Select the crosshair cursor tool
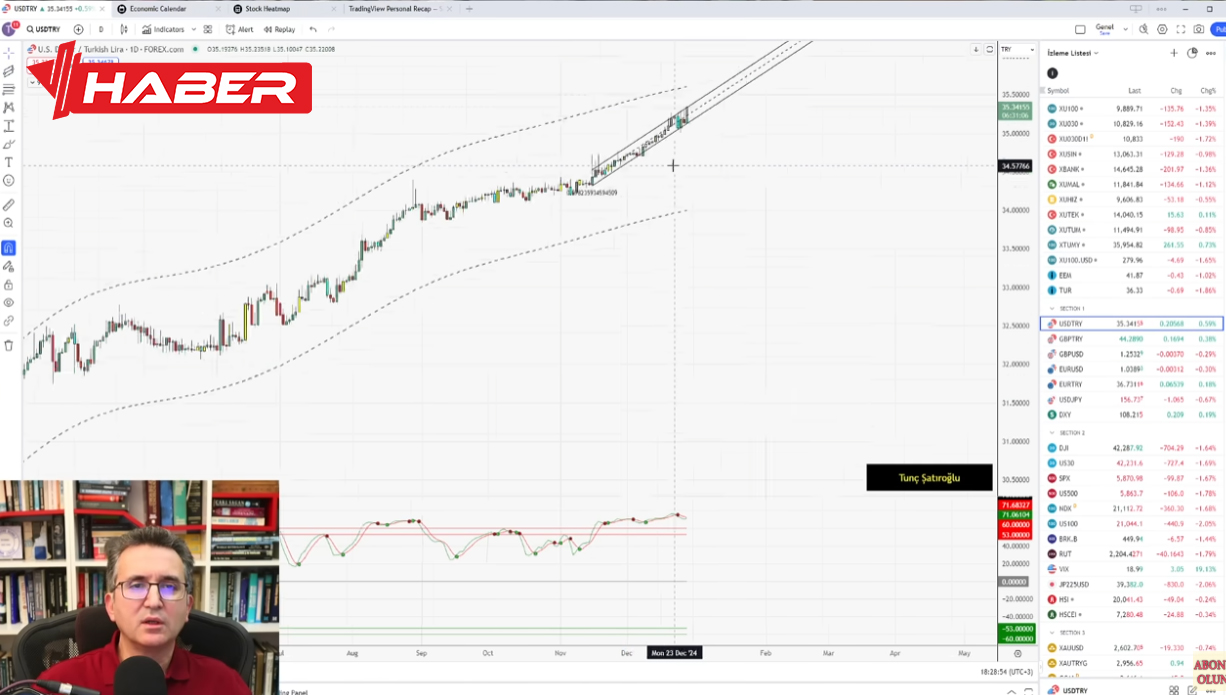Image resolution: width=1226 pixels, height=695 pixels. click(x=9, y=52)
